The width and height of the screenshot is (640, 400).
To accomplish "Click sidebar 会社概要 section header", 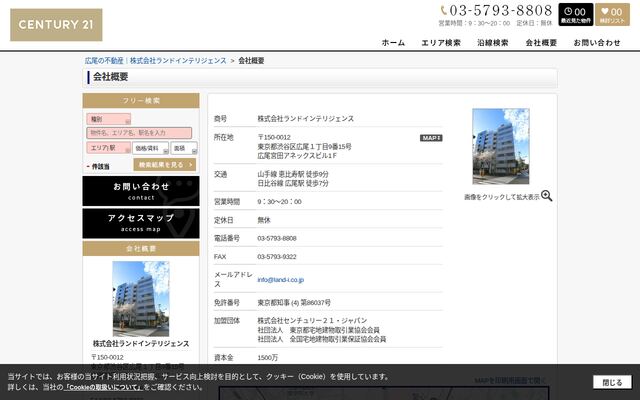I will point(141,249).
